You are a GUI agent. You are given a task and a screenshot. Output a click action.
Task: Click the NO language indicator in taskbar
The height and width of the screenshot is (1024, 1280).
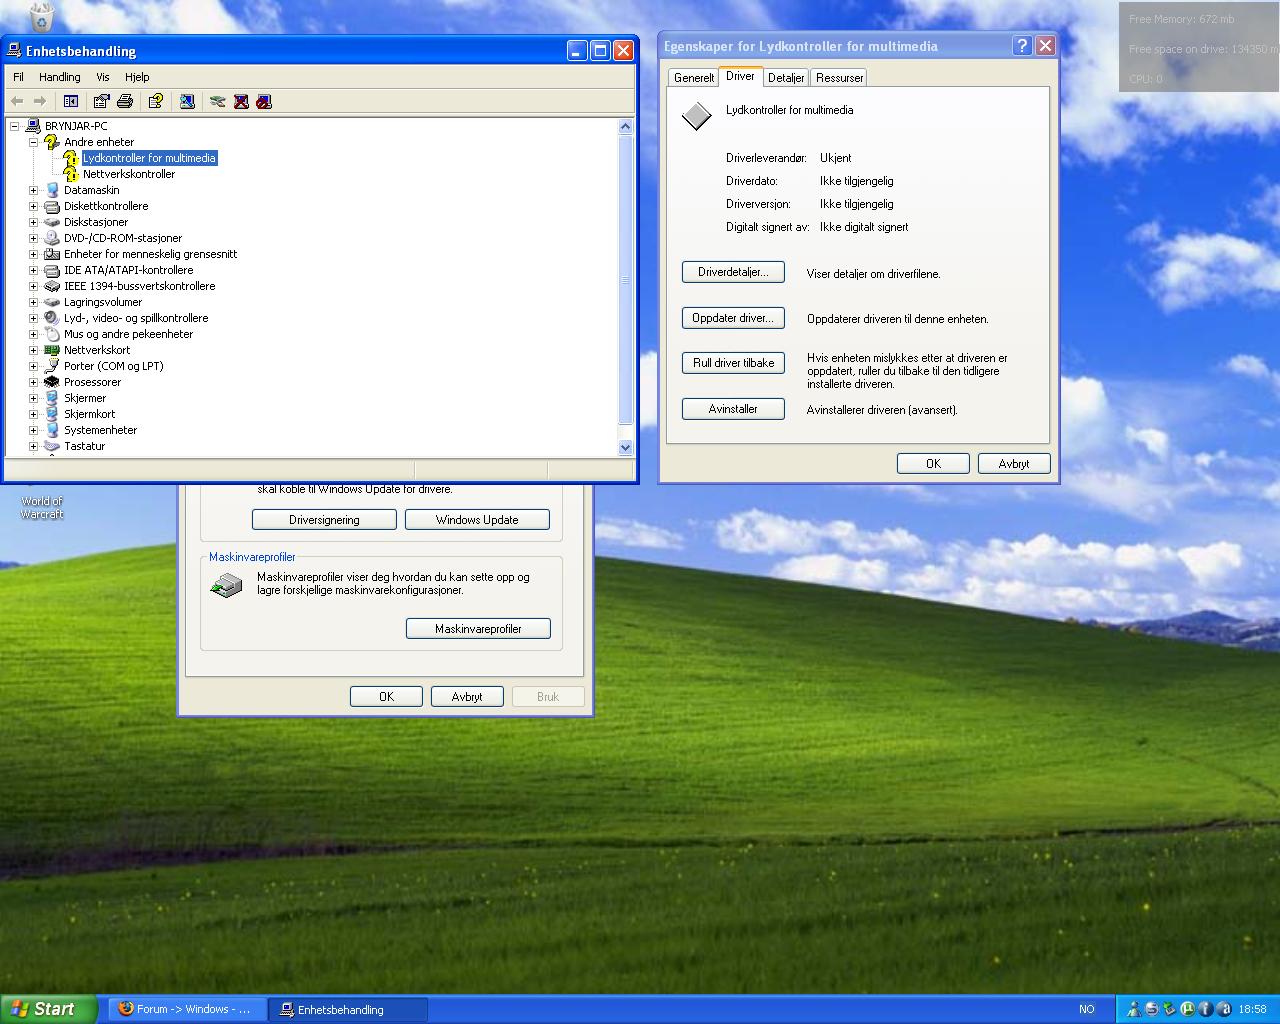pyautogui.click(x=1086, y=1009)
